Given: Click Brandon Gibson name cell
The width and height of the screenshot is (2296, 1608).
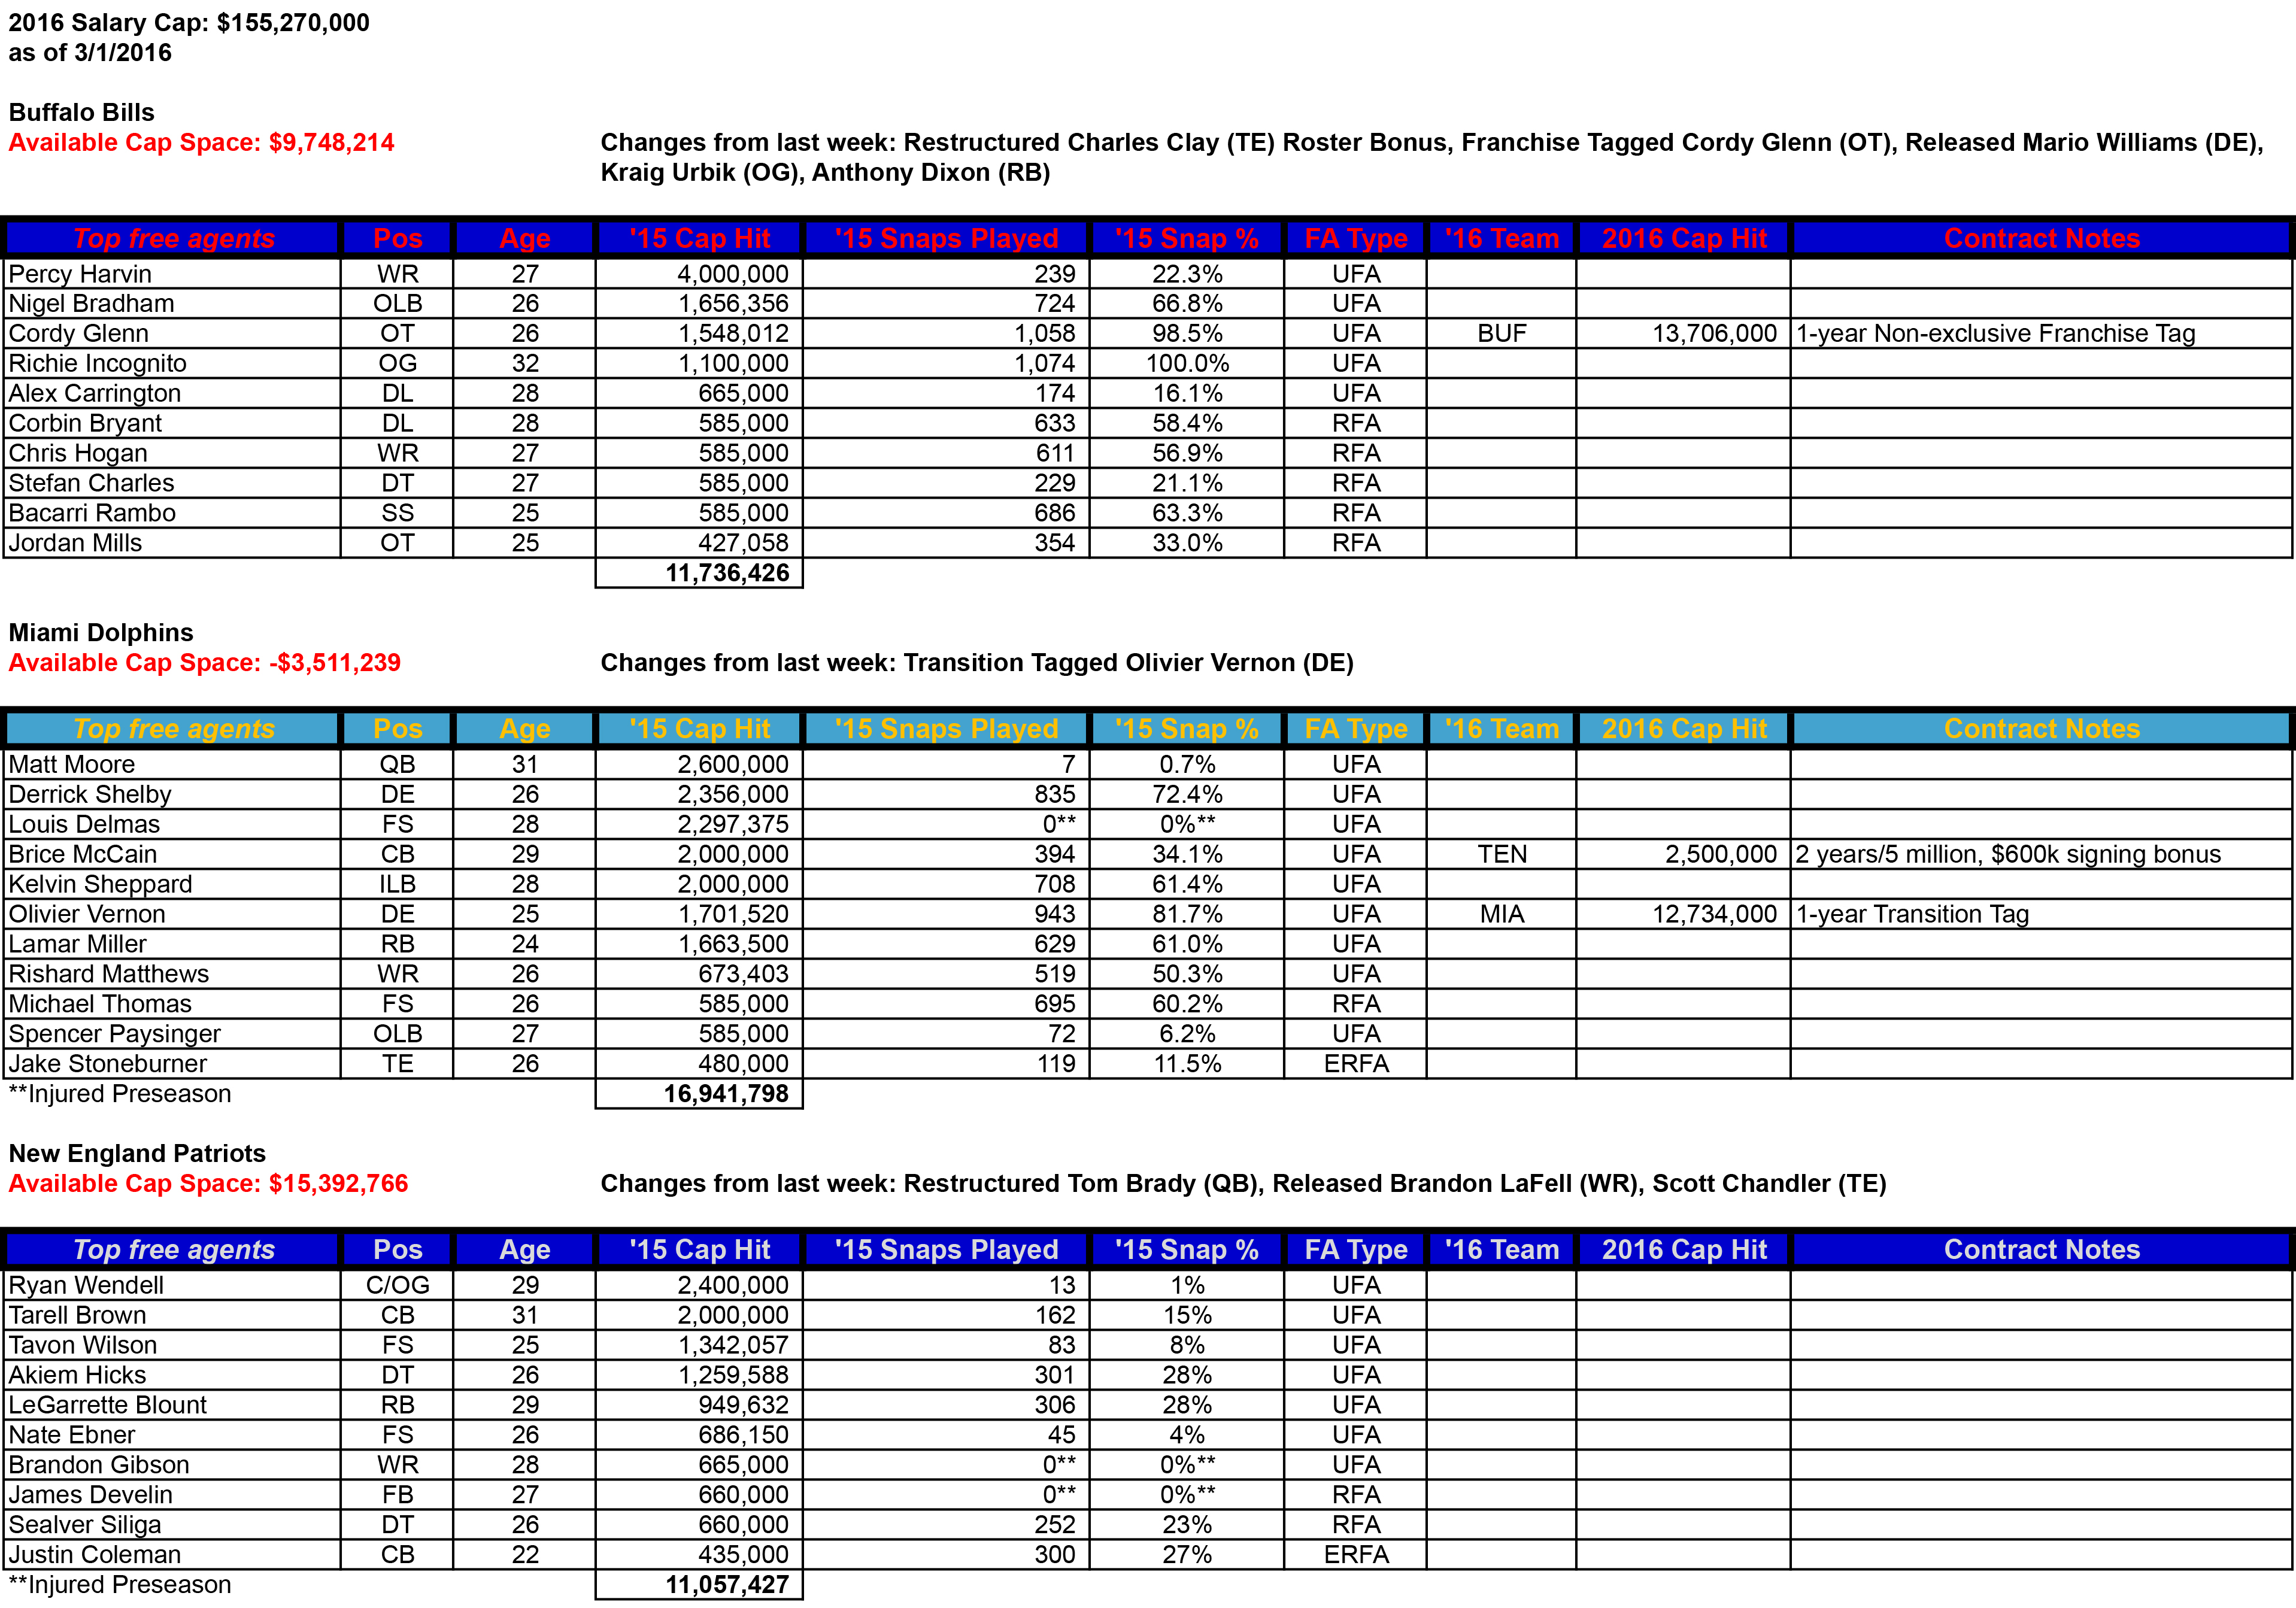Looking at the screenshot, I should pyautogui.click(x=172, y=1466).
